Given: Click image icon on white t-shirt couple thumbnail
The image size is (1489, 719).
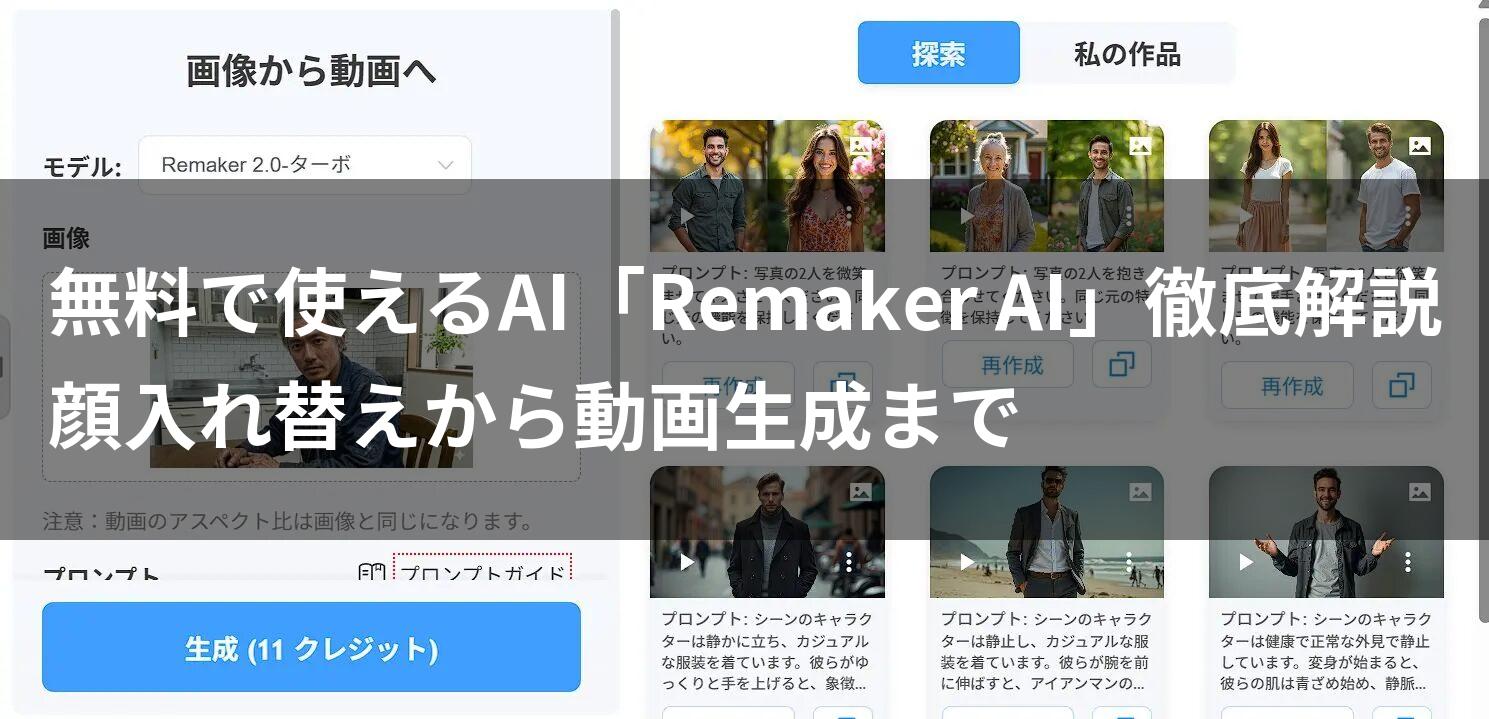Looking at the screenshot, I should click(x=1419, y=146).
